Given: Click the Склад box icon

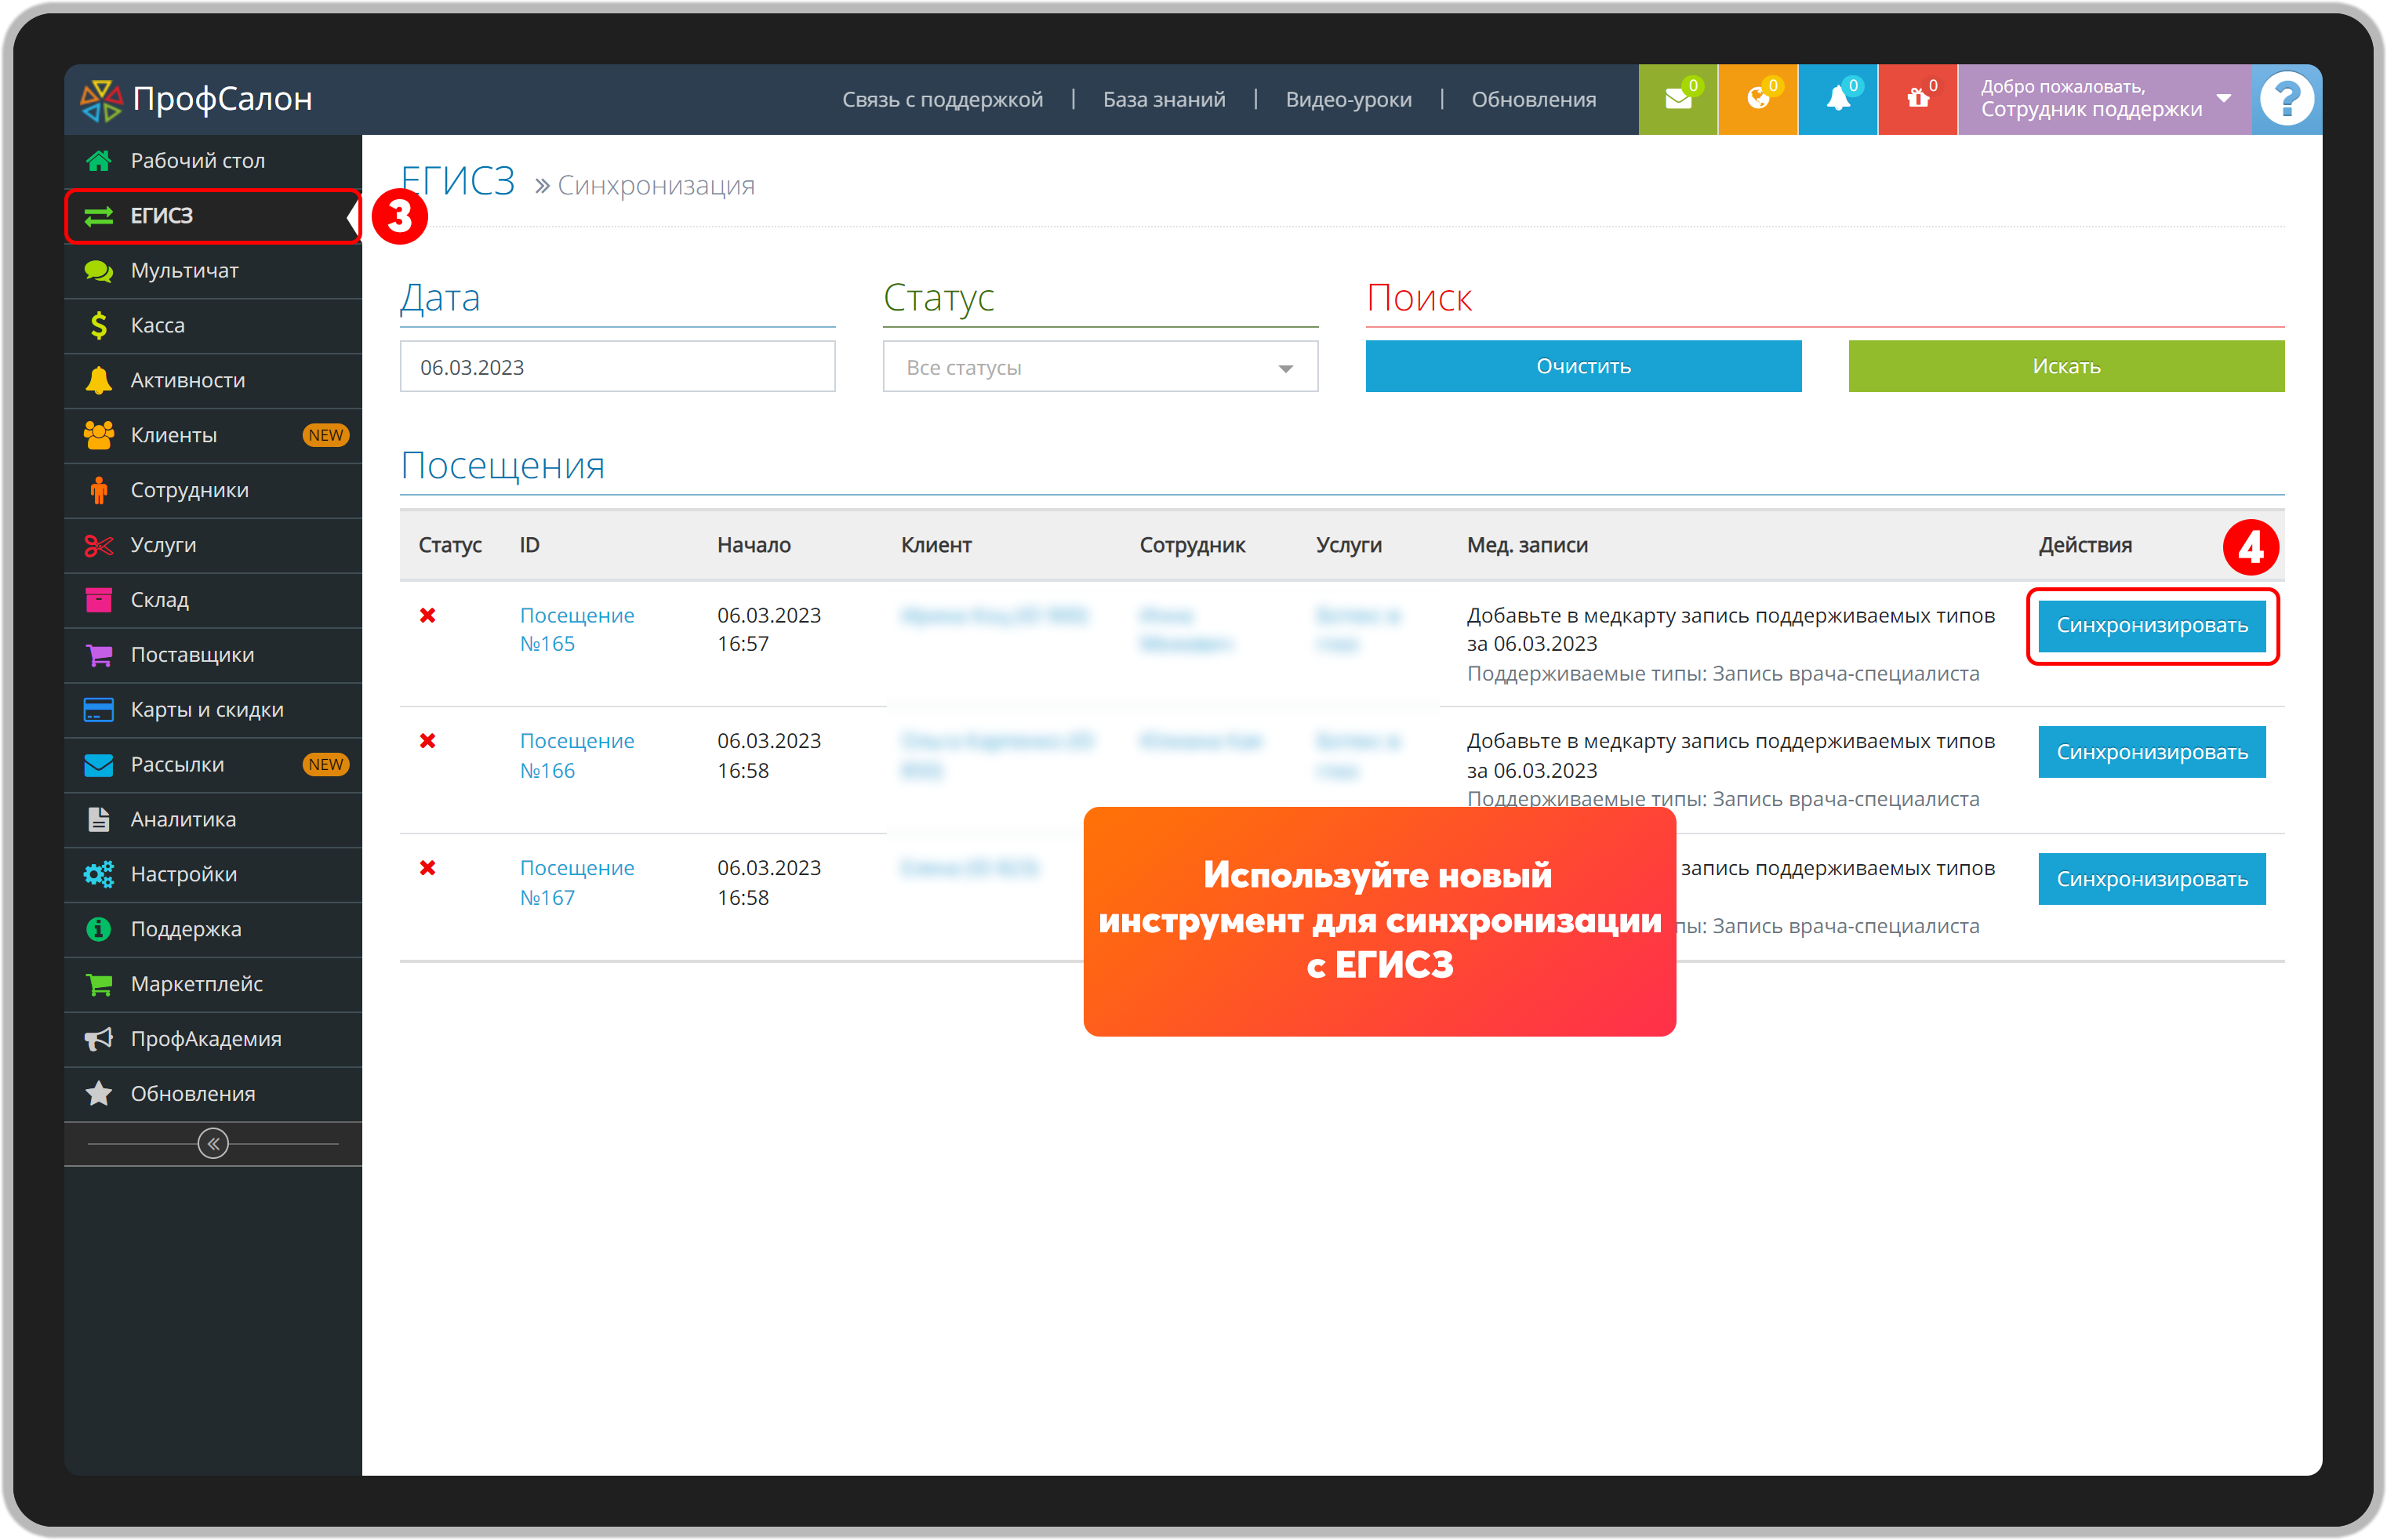Looking at the screenshot, I should pos(98,600).
